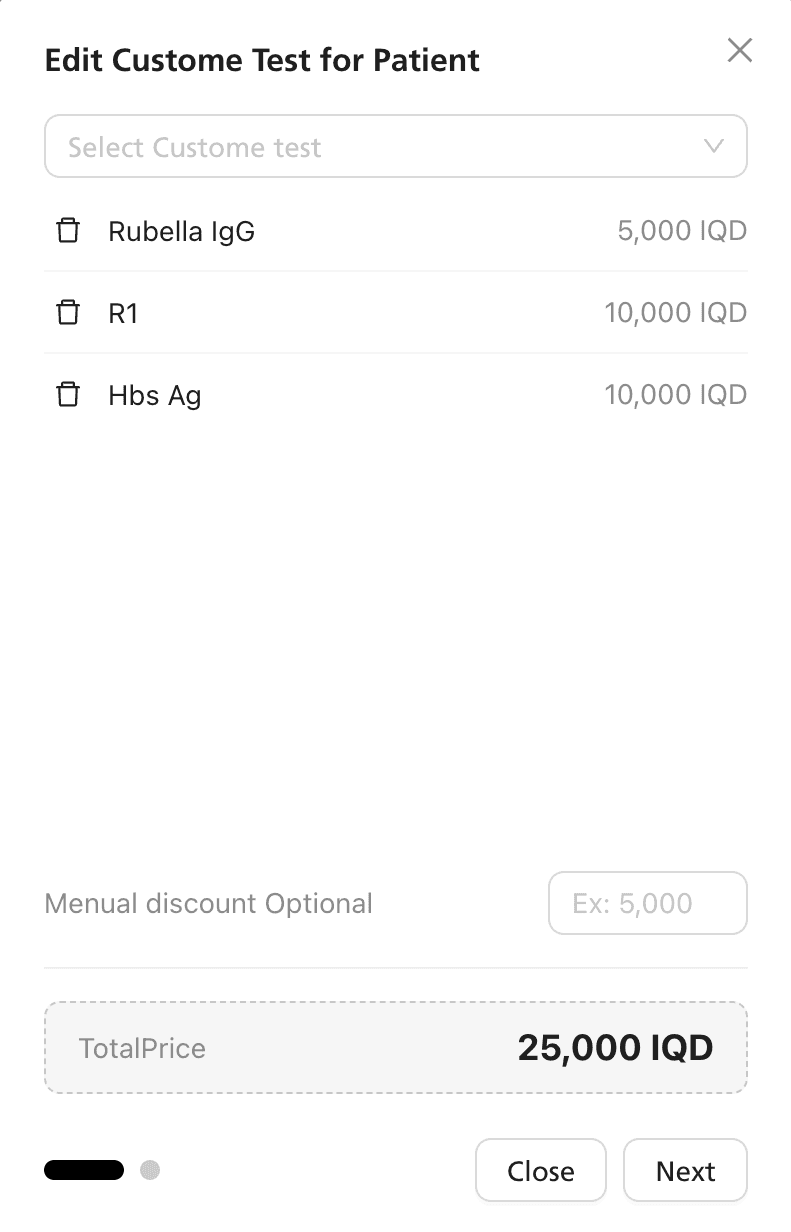Viewport: 791px width, 1232px height.
Task: Click the 25,000 IQD total amount
Action: [615, 1048]
